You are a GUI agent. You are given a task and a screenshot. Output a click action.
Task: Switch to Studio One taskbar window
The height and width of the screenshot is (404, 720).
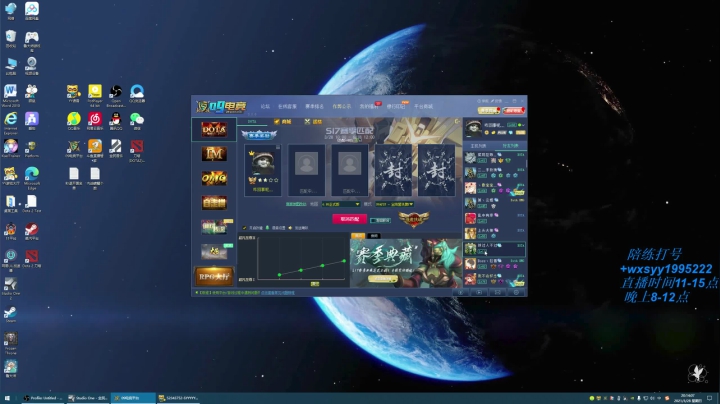(x=88, y=398)
